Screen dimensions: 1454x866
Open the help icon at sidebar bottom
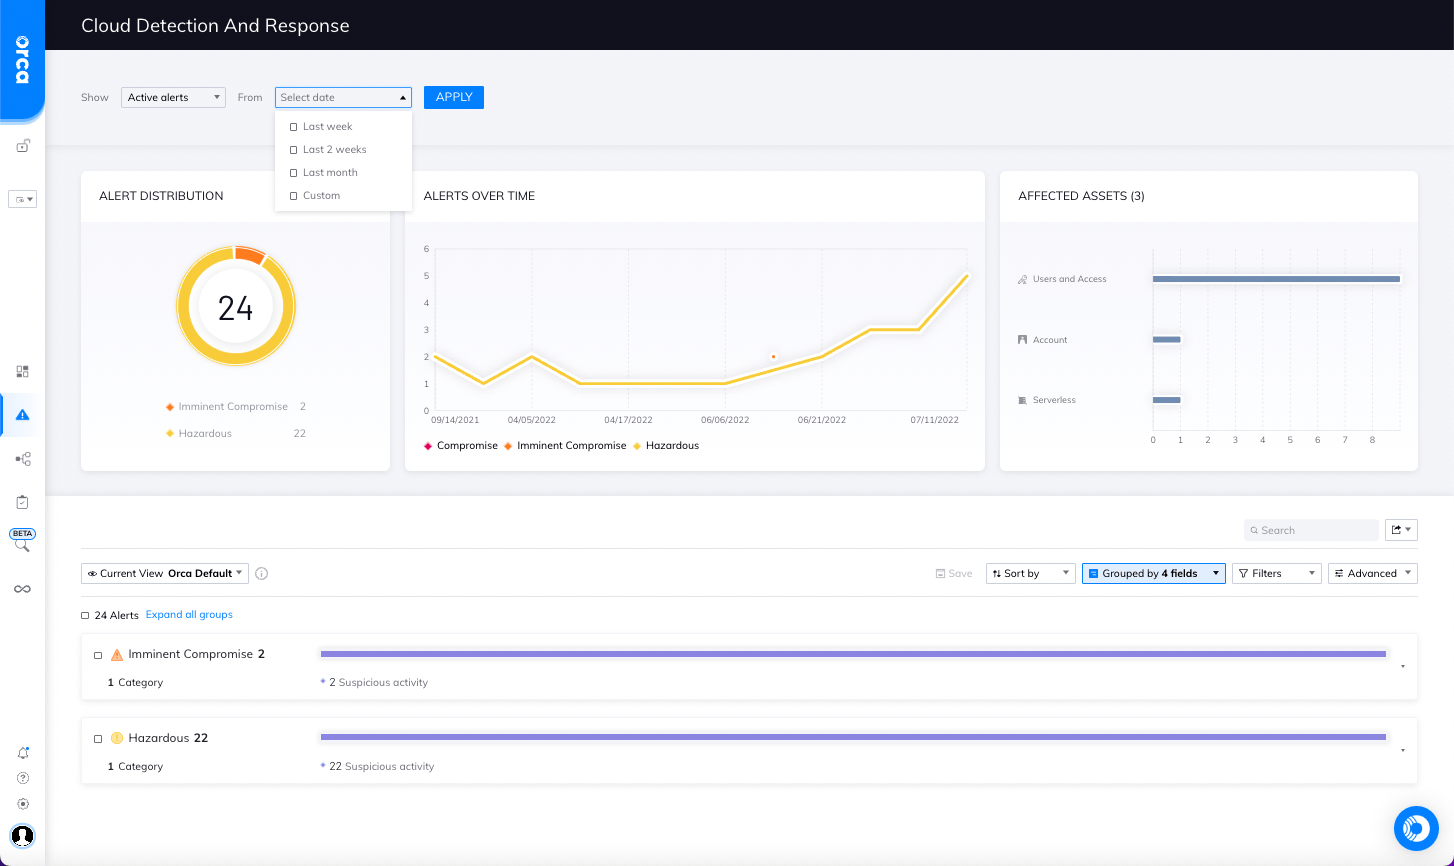tap(22, 777)
